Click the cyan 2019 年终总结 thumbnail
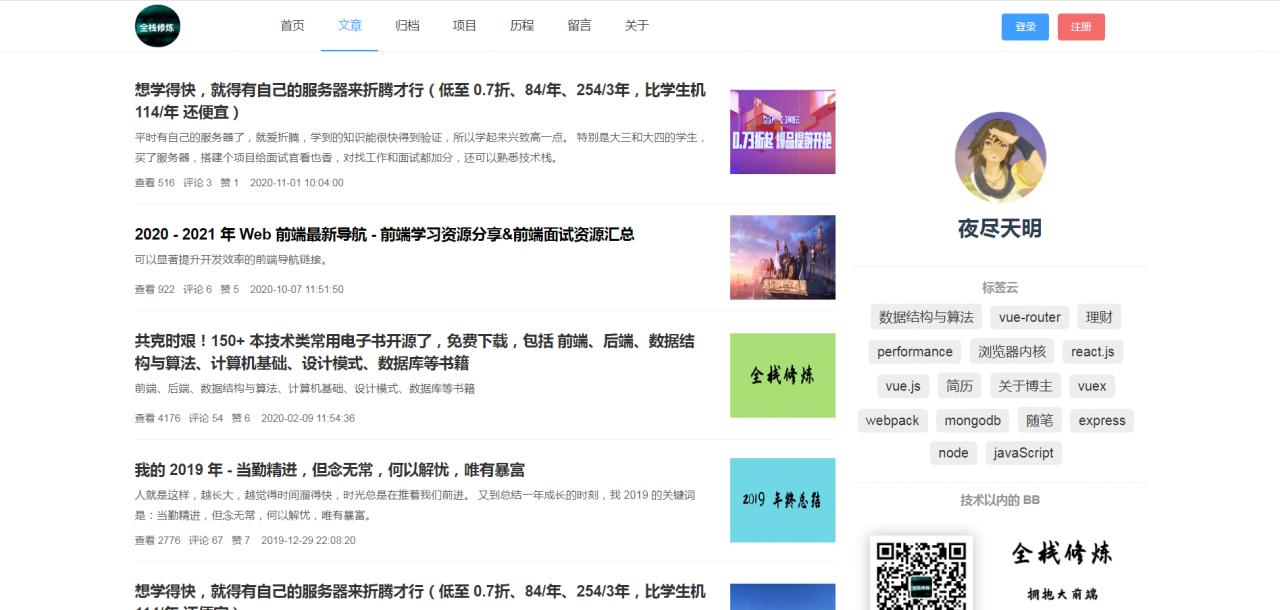Viewport: 1280px width, 610px height. tap(782, 500)
